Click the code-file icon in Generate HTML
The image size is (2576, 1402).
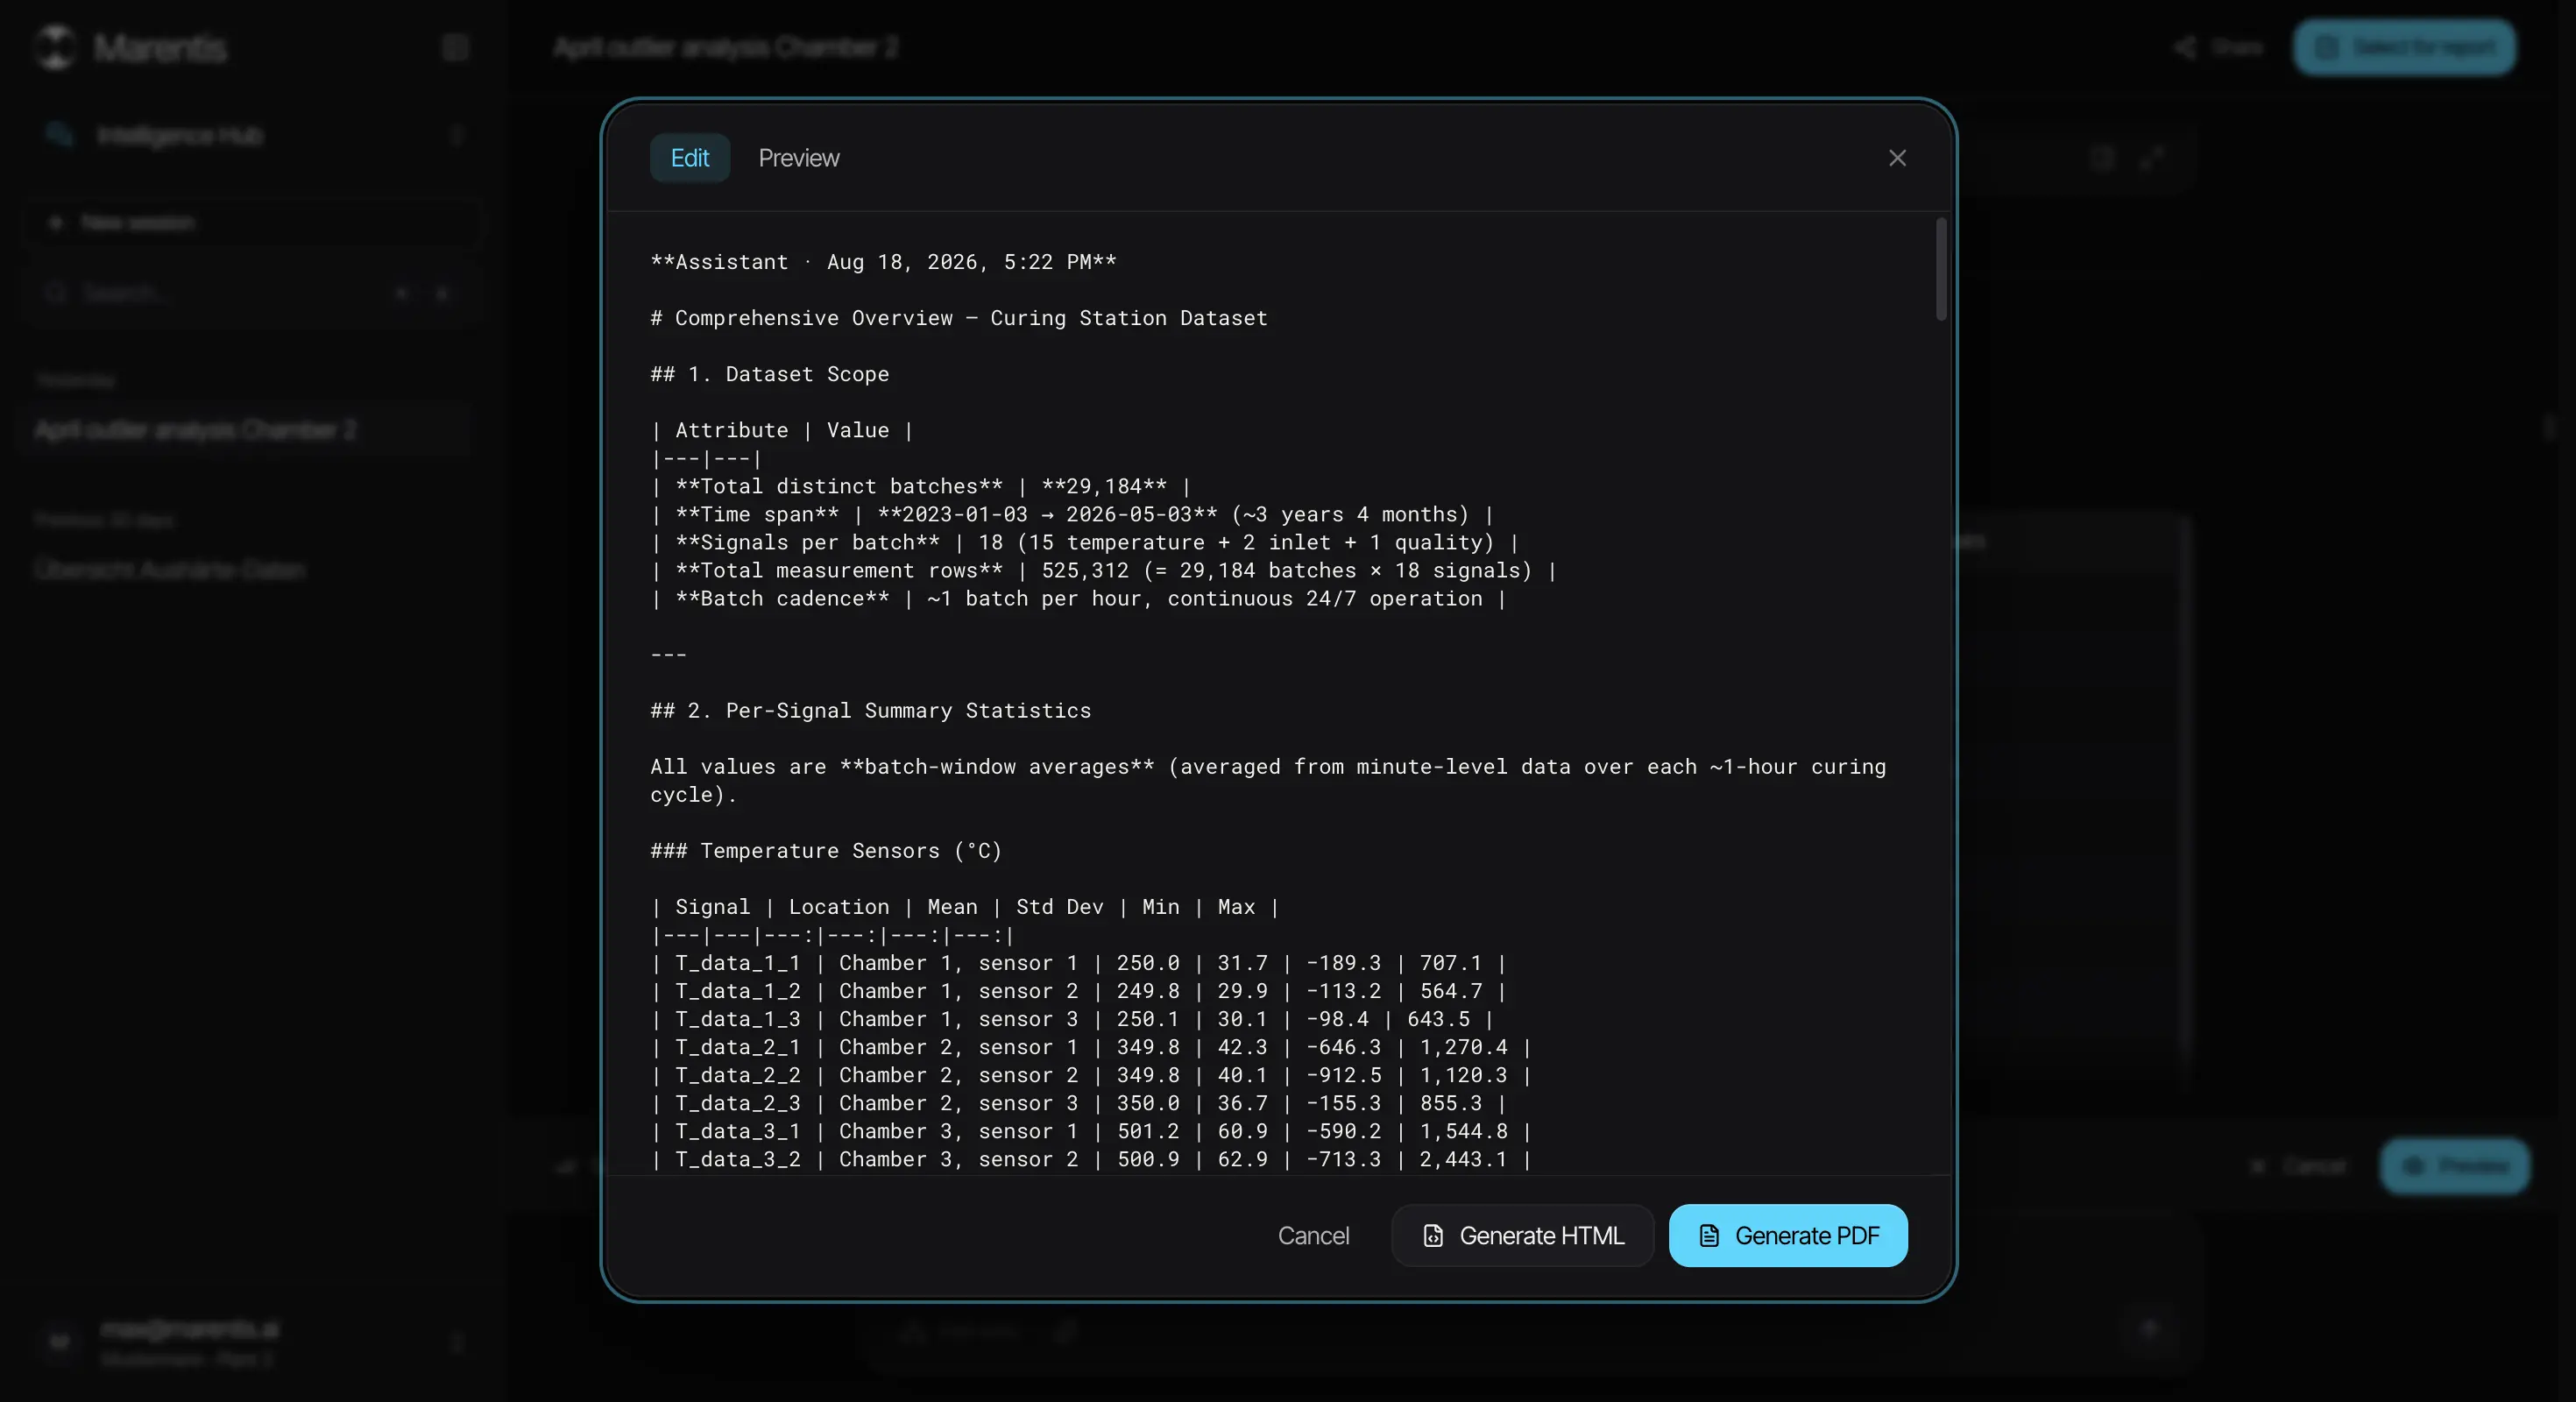1433,1236
